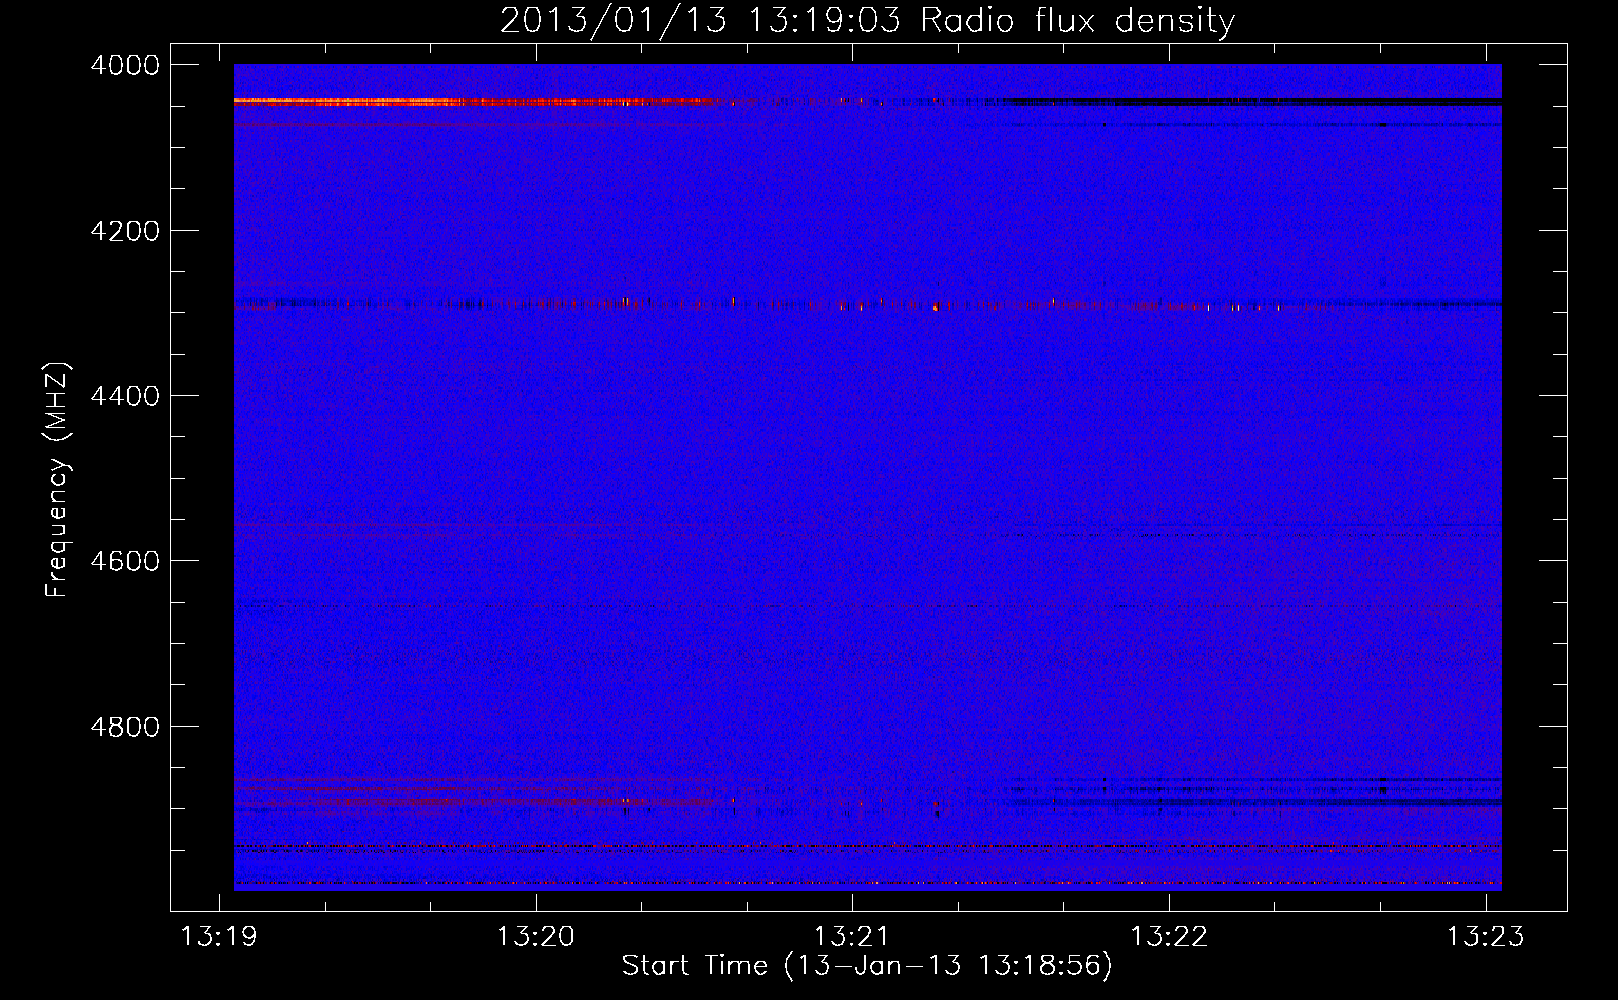Viewport: 1618px width, 1000px height.
Task: Click the 4800 frequency tick label
Action: (x=124, y=726)
